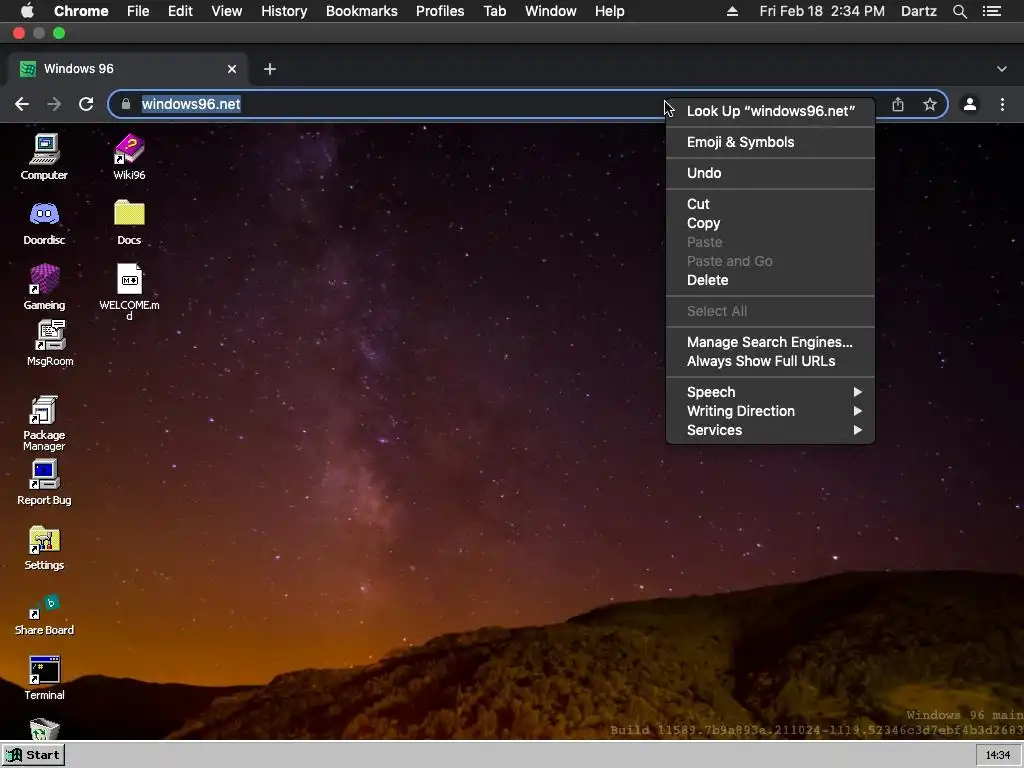
Task: Select the Recycle Bin icon above Start
Action: (44, 729)
